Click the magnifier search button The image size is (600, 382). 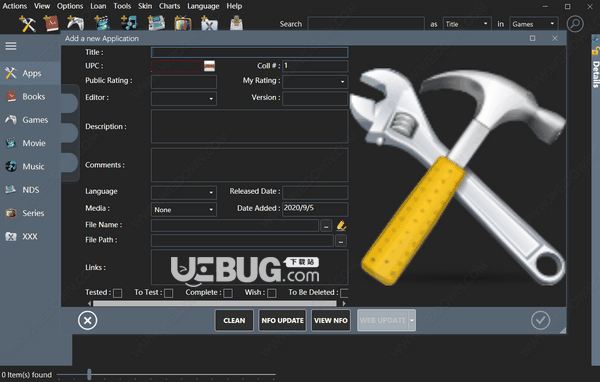(575, 24)
